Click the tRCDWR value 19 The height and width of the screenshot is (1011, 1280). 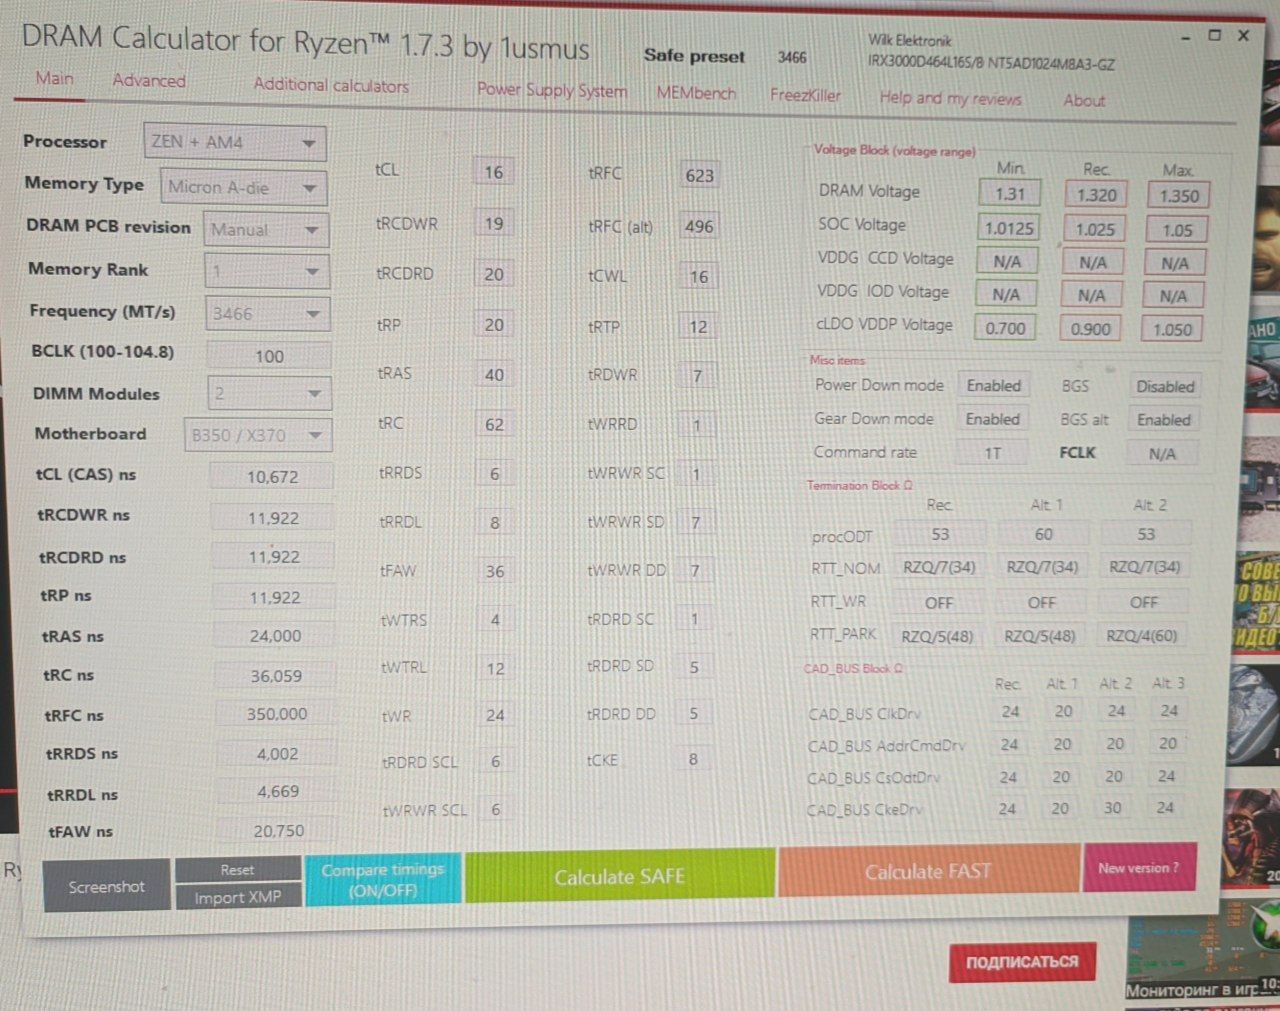[494, 223]
